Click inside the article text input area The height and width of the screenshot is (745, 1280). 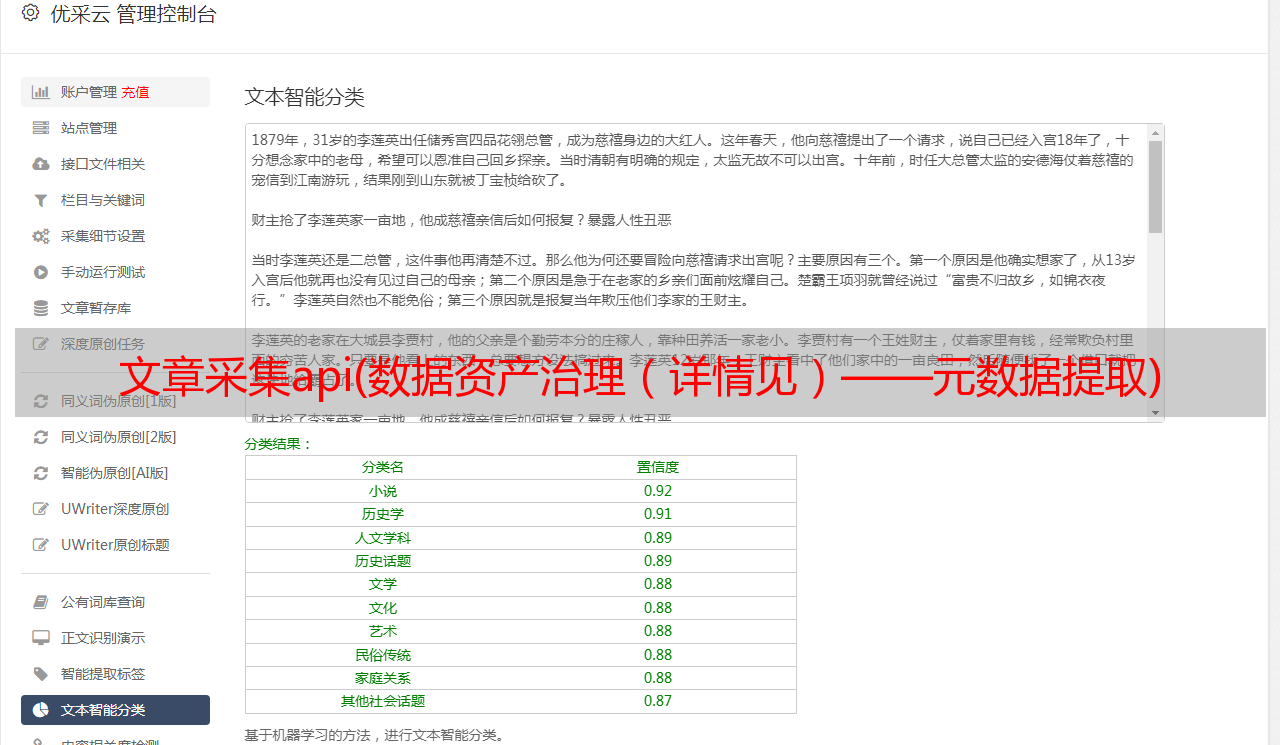(697, 272)
